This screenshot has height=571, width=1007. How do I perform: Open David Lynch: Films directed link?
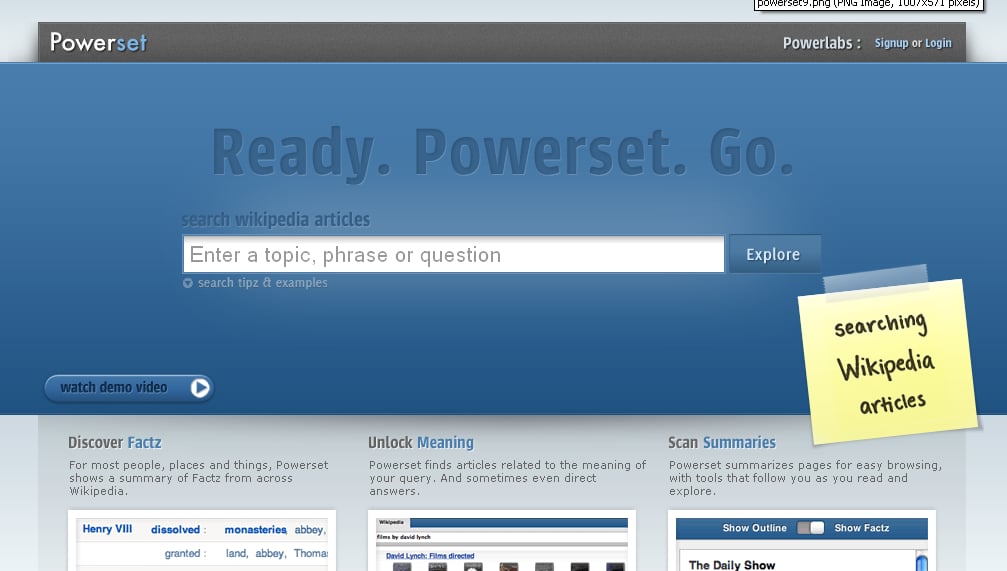tap(430, 556)
